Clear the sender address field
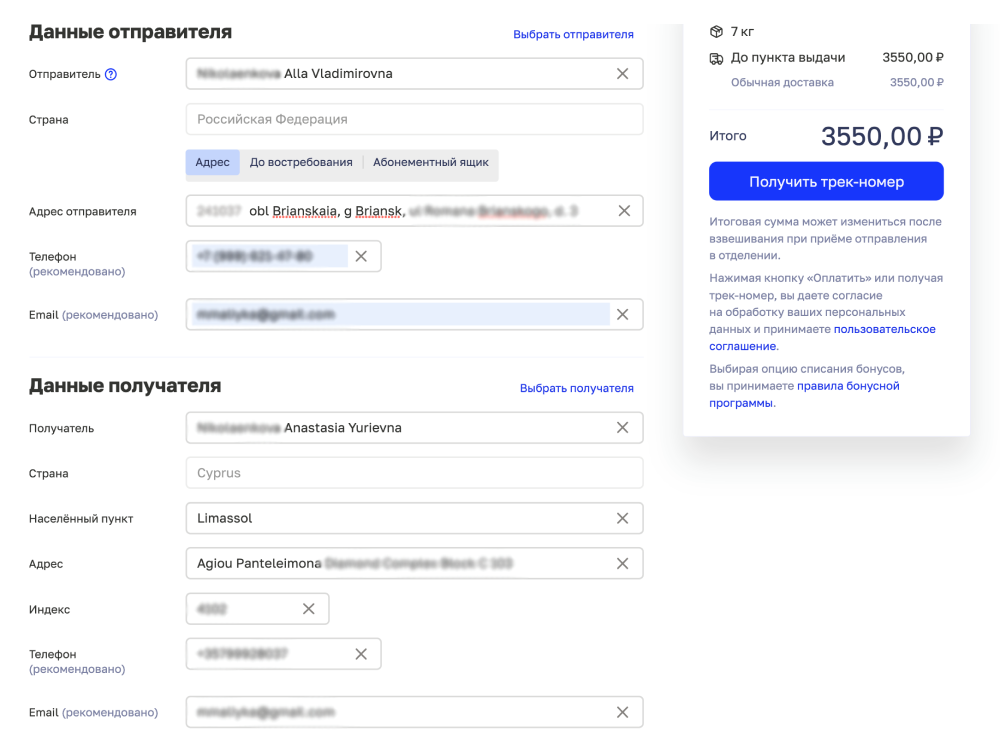The height and width of the screenshot is (752, 1000). point(623,211)
